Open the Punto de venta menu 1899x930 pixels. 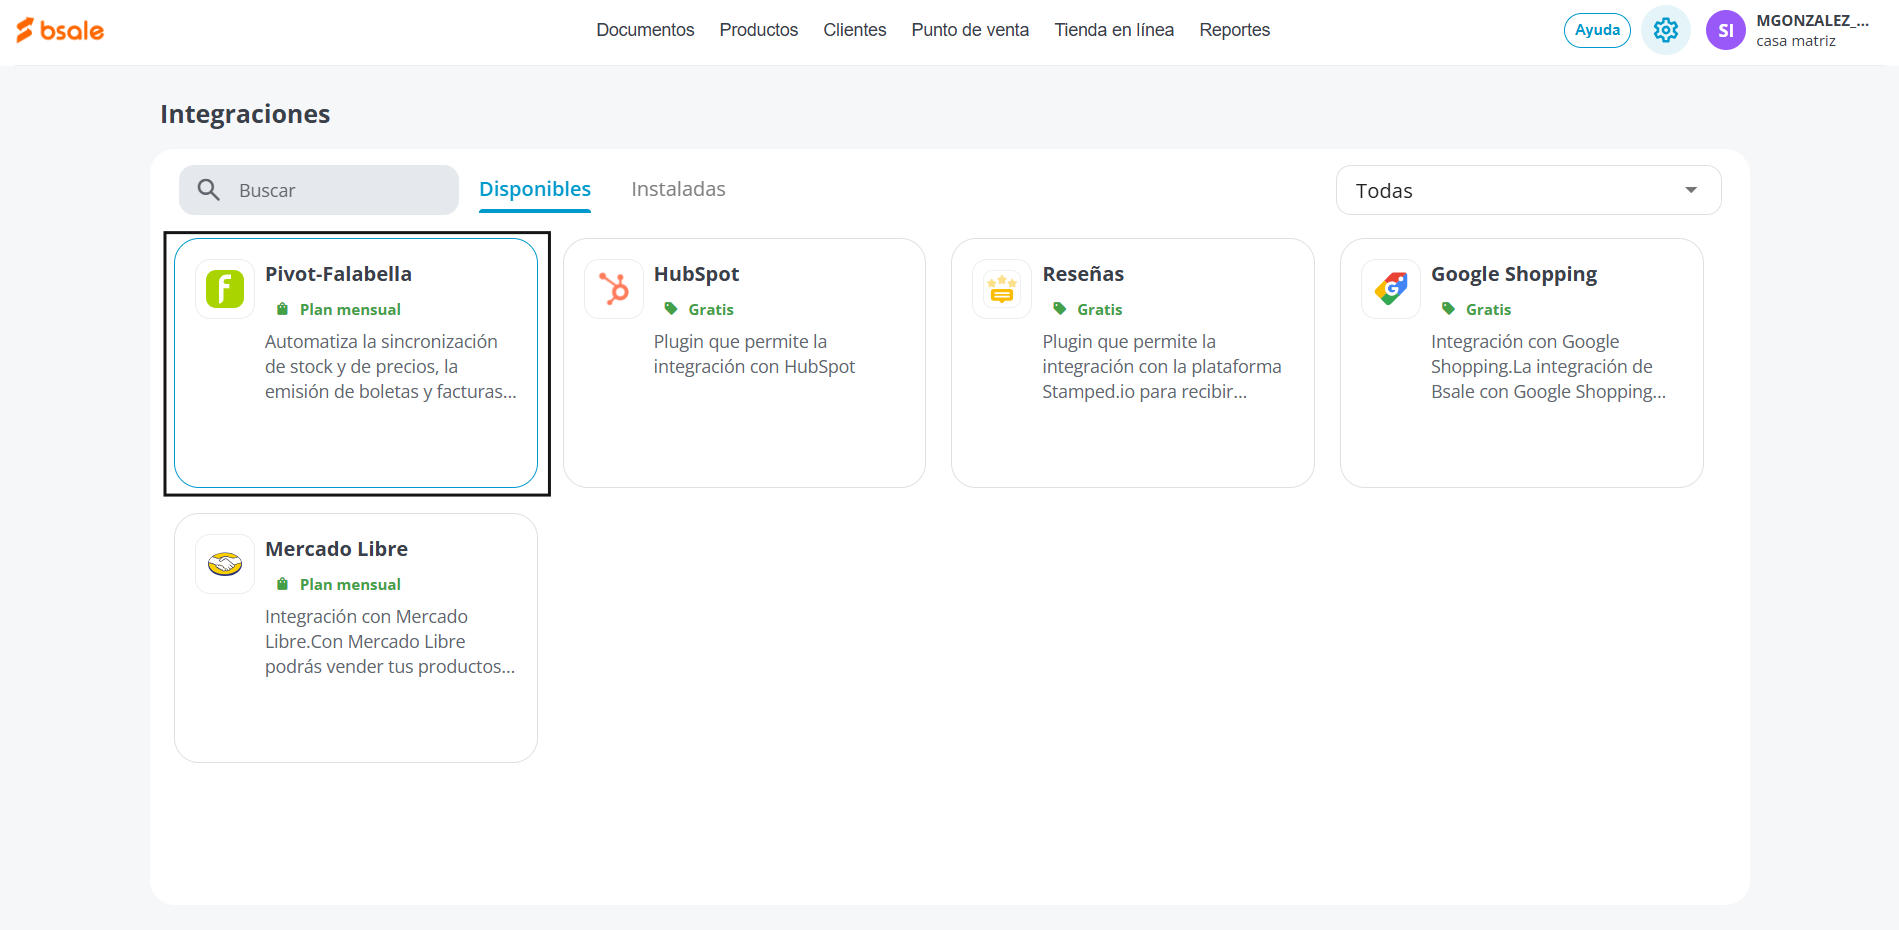point(970,30)
